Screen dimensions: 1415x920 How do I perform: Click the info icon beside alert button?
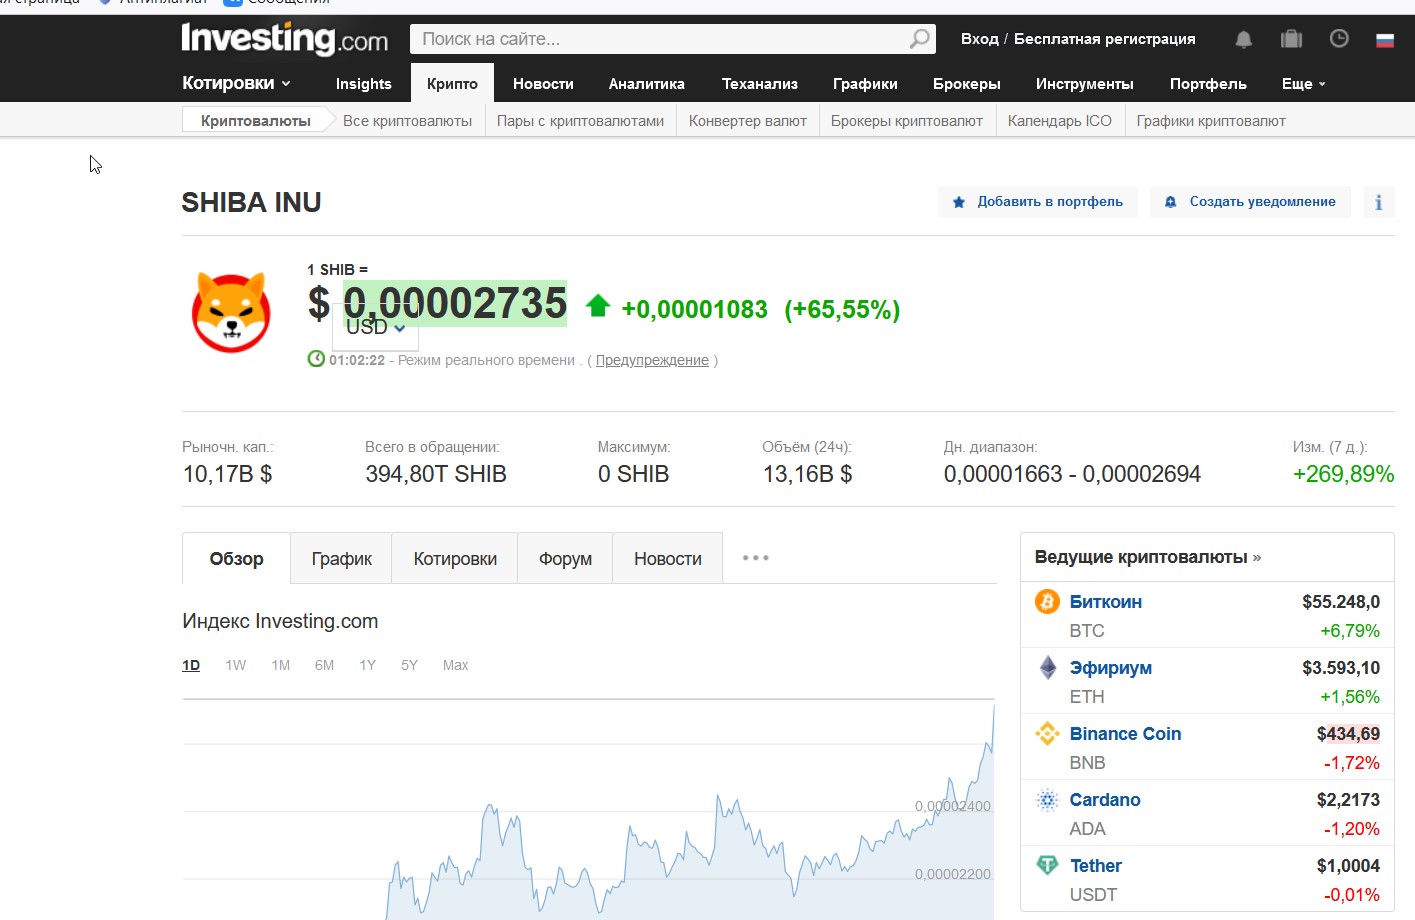tap(1378, 202)
